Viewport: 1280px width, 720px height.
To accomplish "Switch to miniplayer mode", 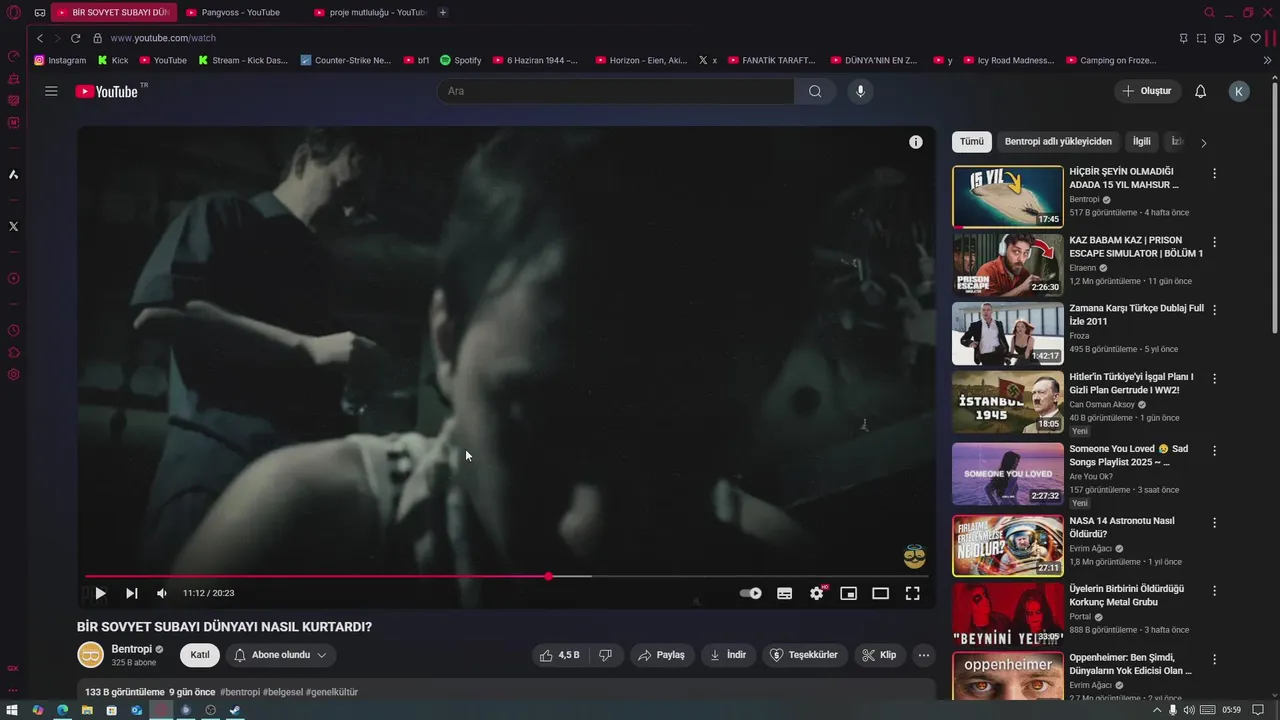I will pyautogui.click(x=848, y=593).
